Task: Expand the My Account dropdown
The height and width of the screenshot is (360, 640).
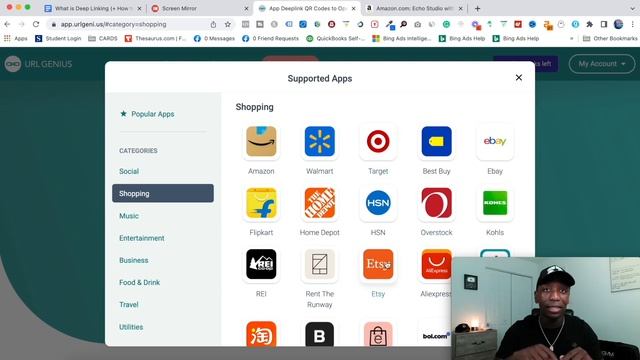Action: [602, 64]
